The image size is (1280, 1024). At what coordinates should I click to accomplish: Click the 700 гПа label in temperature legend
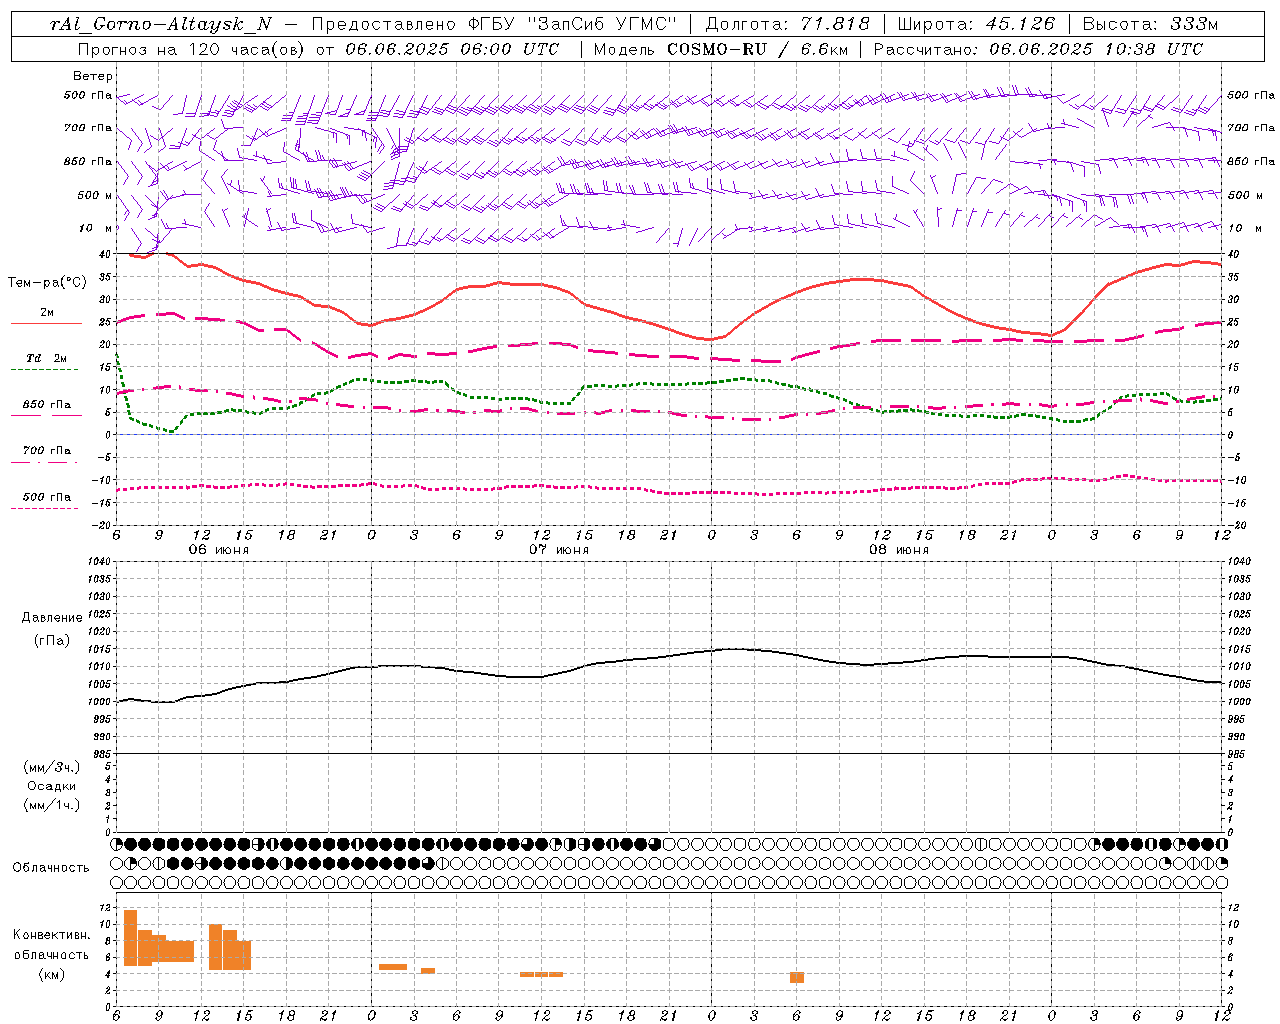[x=47, y=451]
